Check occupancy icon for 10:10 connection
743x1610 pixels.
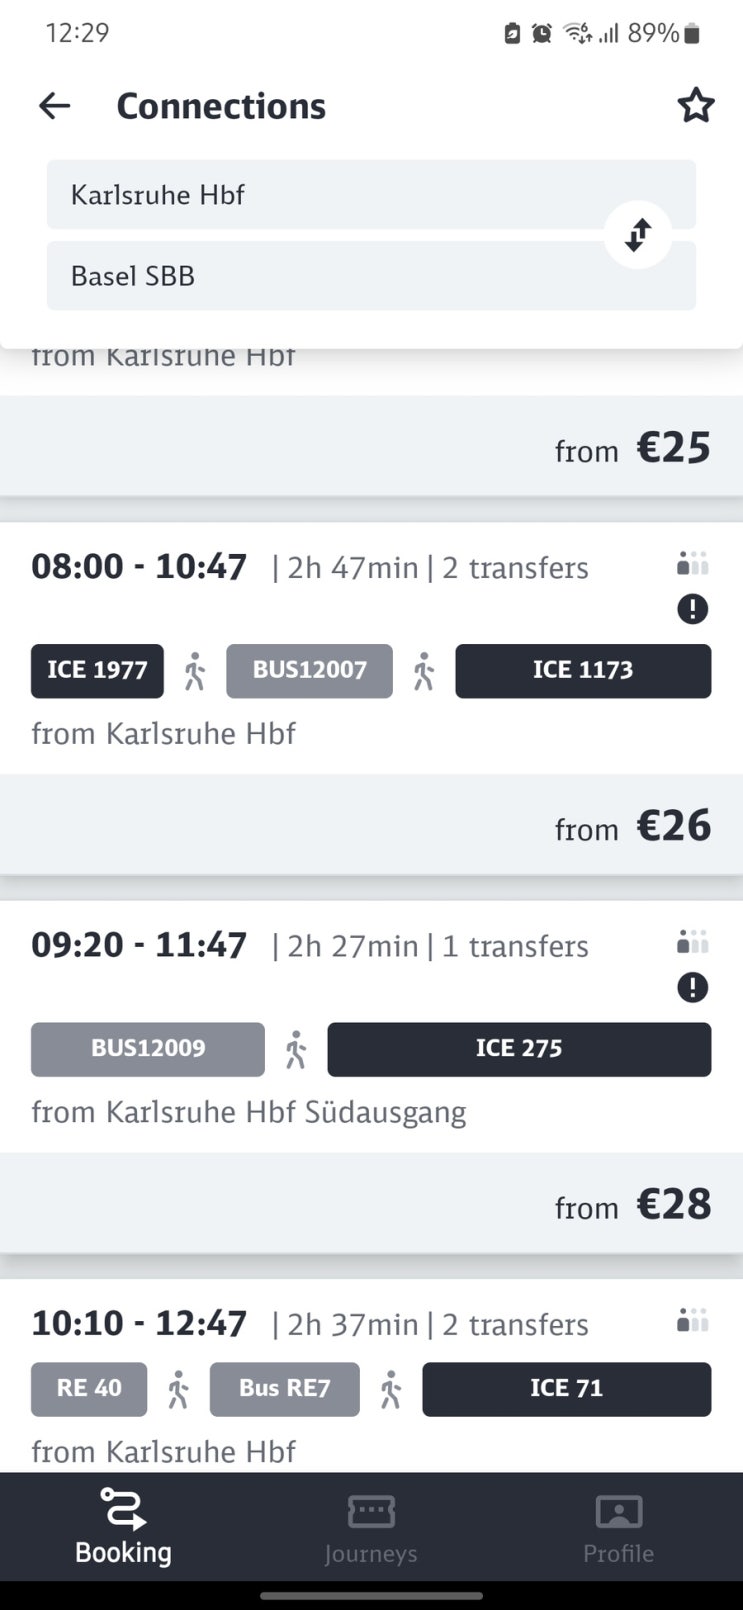click(692, 1320)
